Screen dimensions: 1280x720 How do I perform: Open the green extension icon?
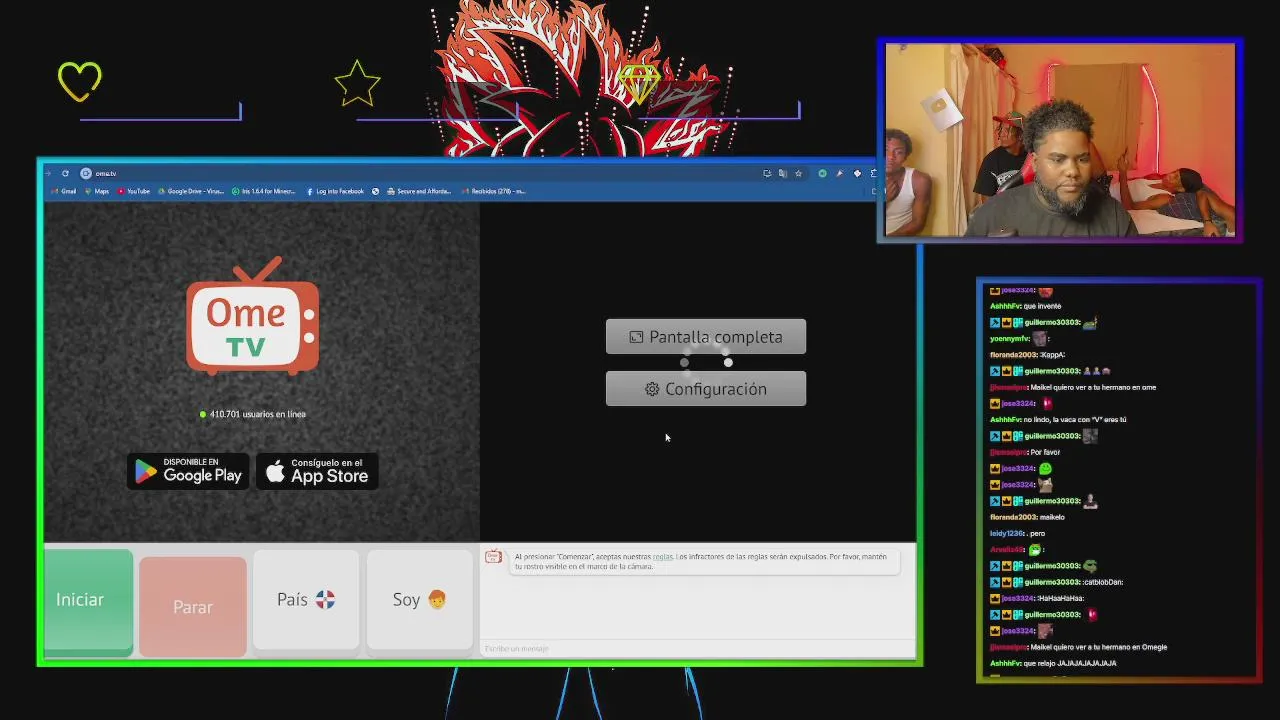[x=822, y=173]
